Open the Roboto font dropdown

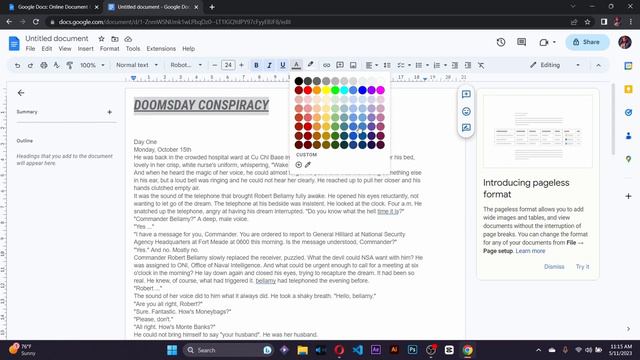pos(186,65)
